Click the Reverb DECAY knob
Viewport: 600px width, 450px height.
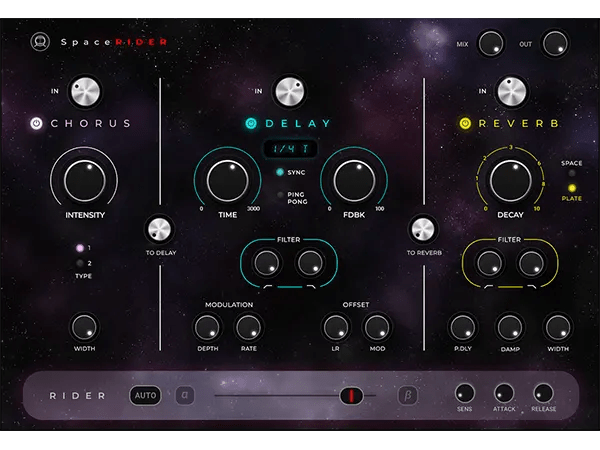510,181
